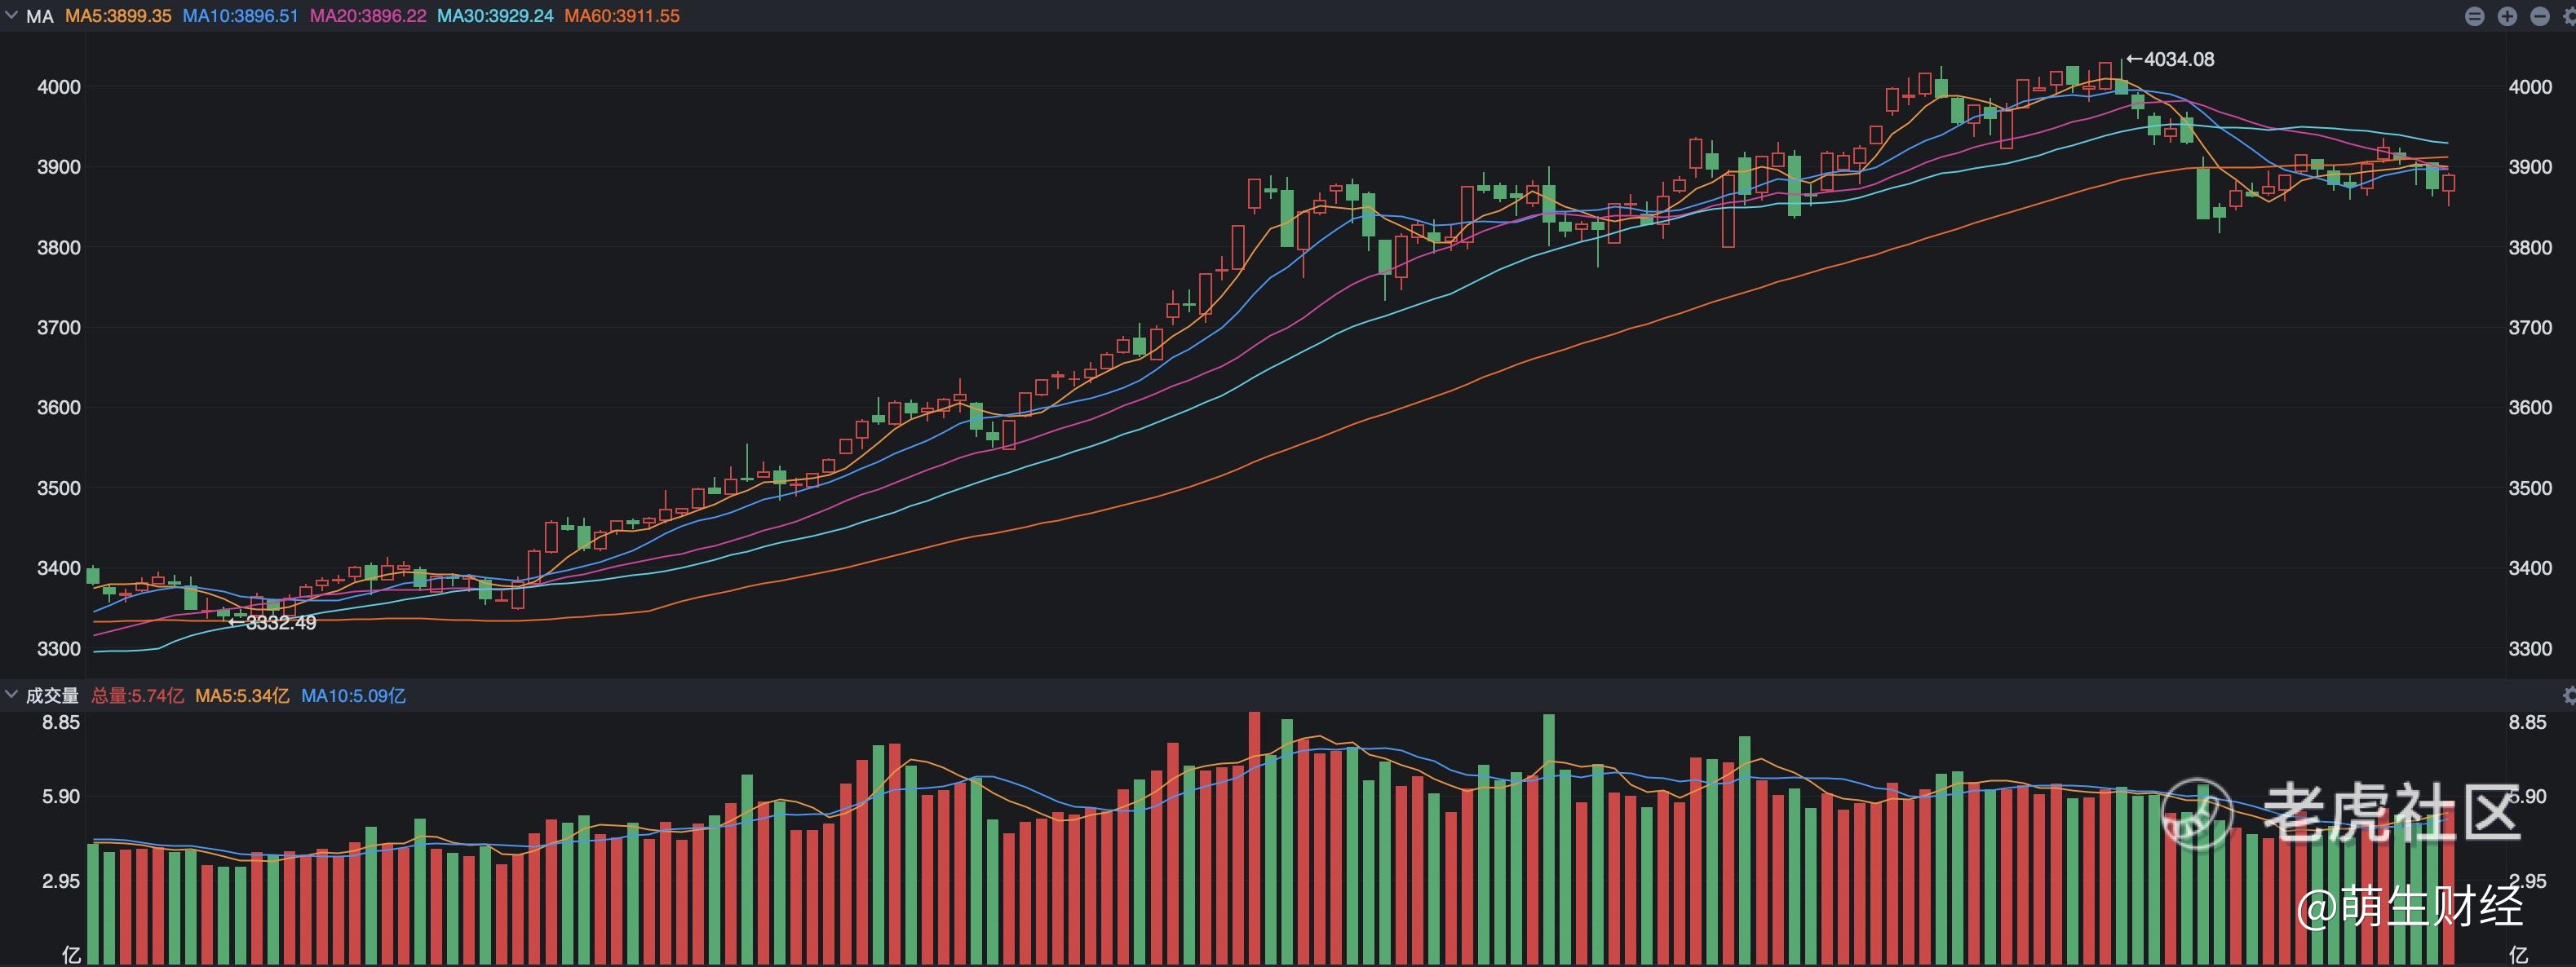This screenshot has width=2576, height=967.
Task: Click the equal-sign reset zoom icon
Action: (2475, 16)
